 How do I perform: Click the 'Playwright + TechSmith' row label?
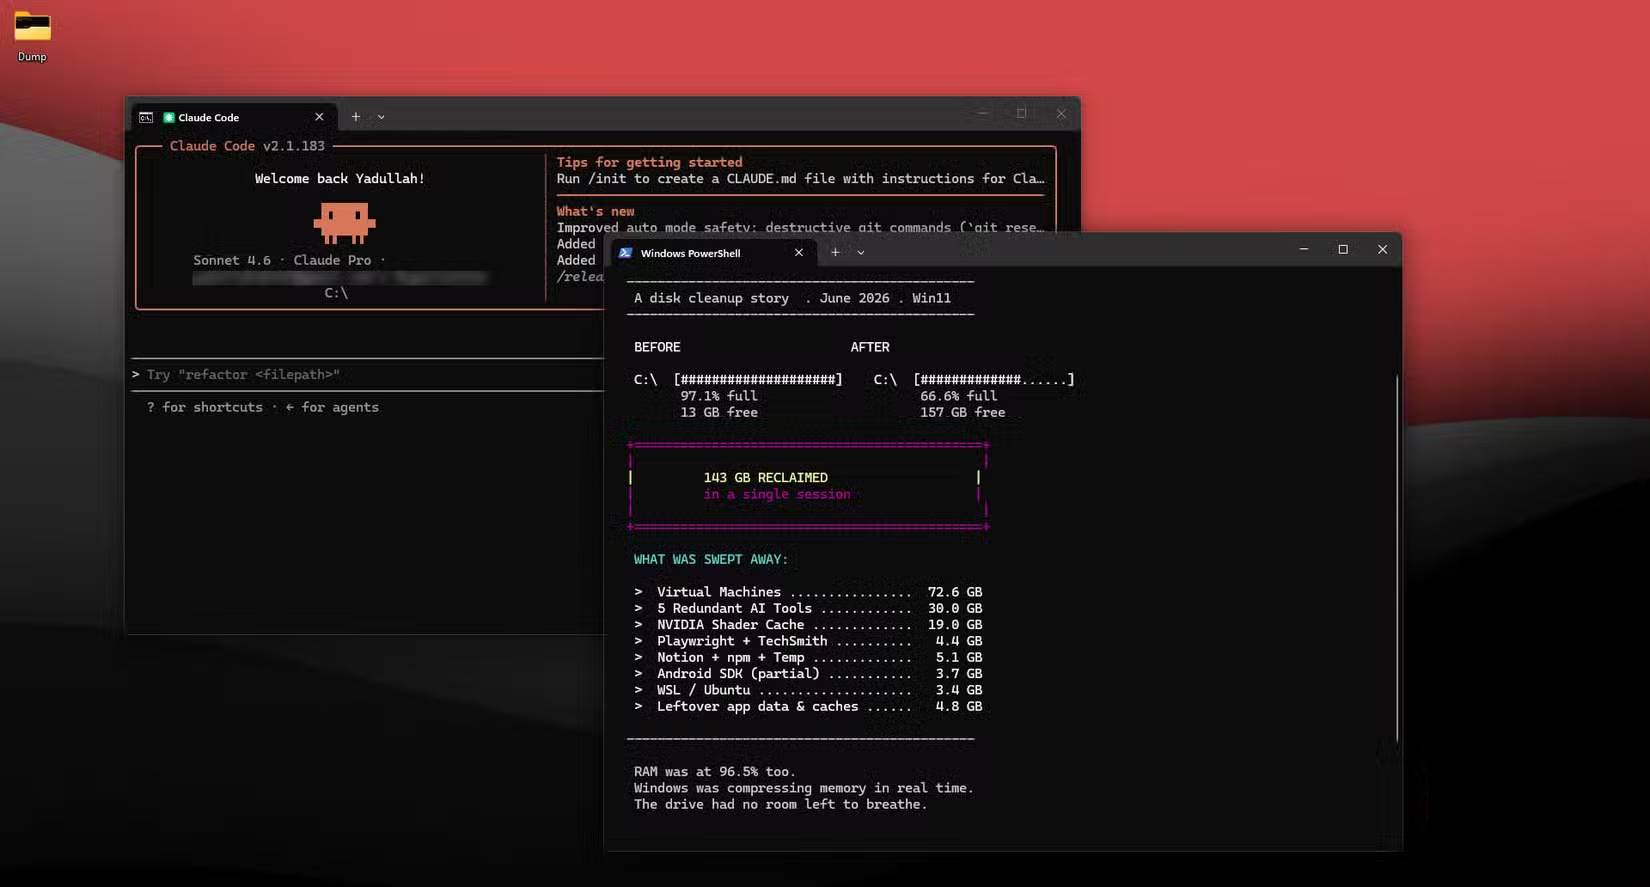coord(742,641)
